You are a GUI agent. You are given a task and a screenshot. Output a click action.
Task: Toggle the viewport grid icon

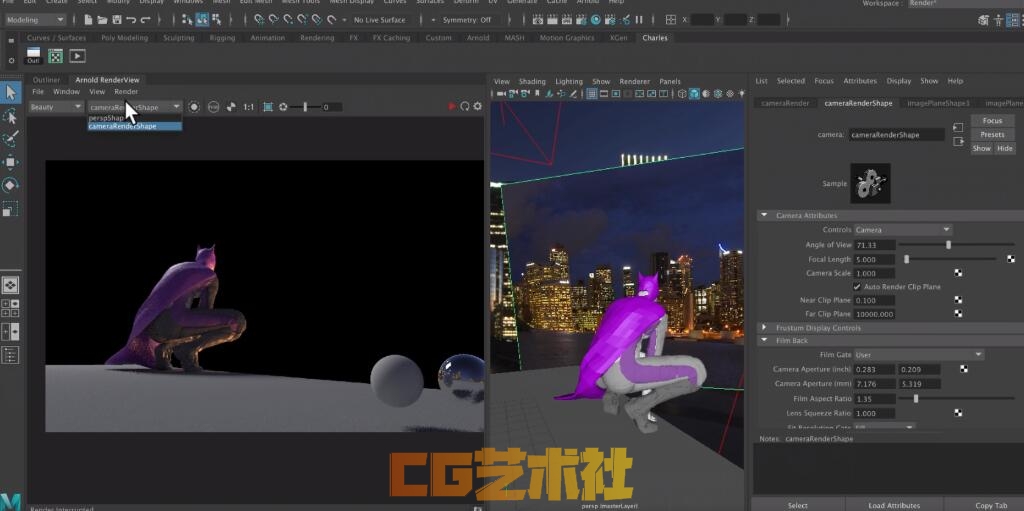pos(592,93)
